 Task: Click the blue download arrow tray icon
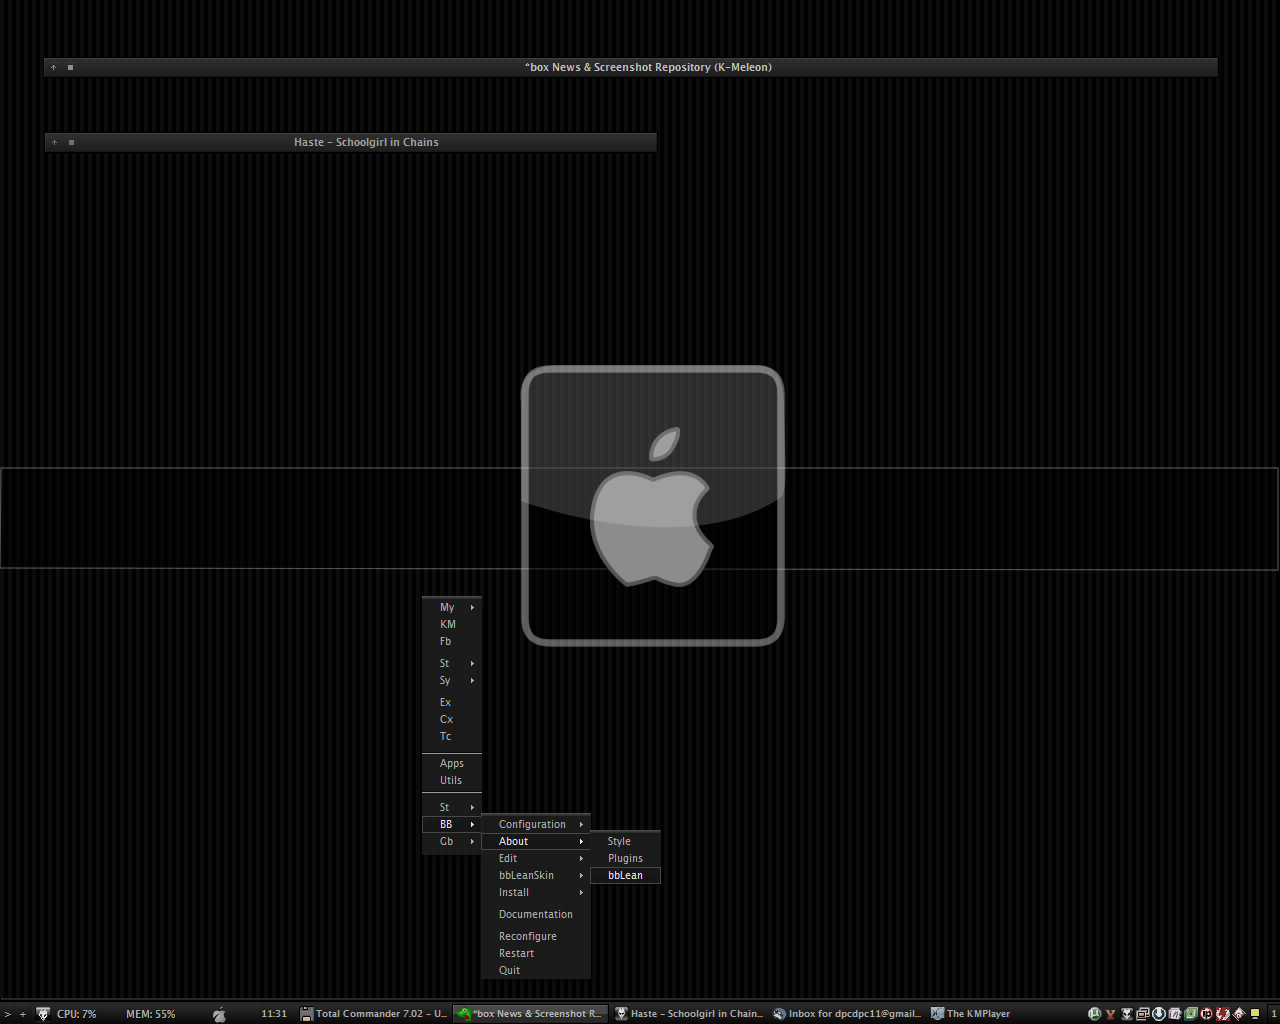pyautogui.click(x=1159, y=1013)
